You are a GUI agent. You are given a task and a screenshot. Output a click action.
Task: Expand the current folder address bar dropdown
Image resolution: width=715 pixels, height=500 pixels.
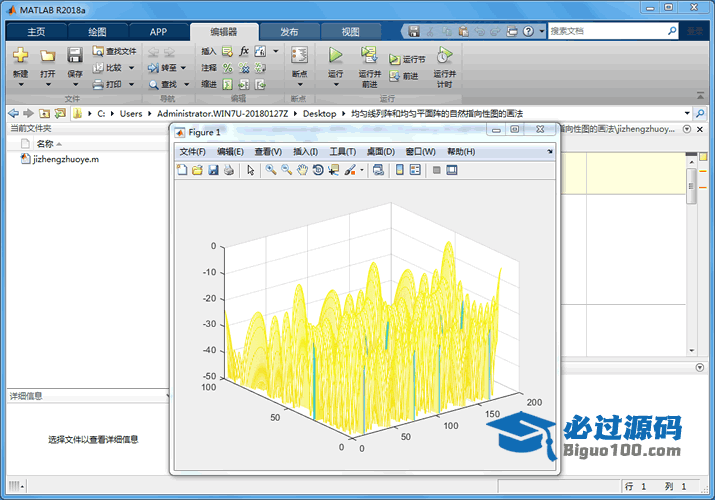(x=686, y=113)
